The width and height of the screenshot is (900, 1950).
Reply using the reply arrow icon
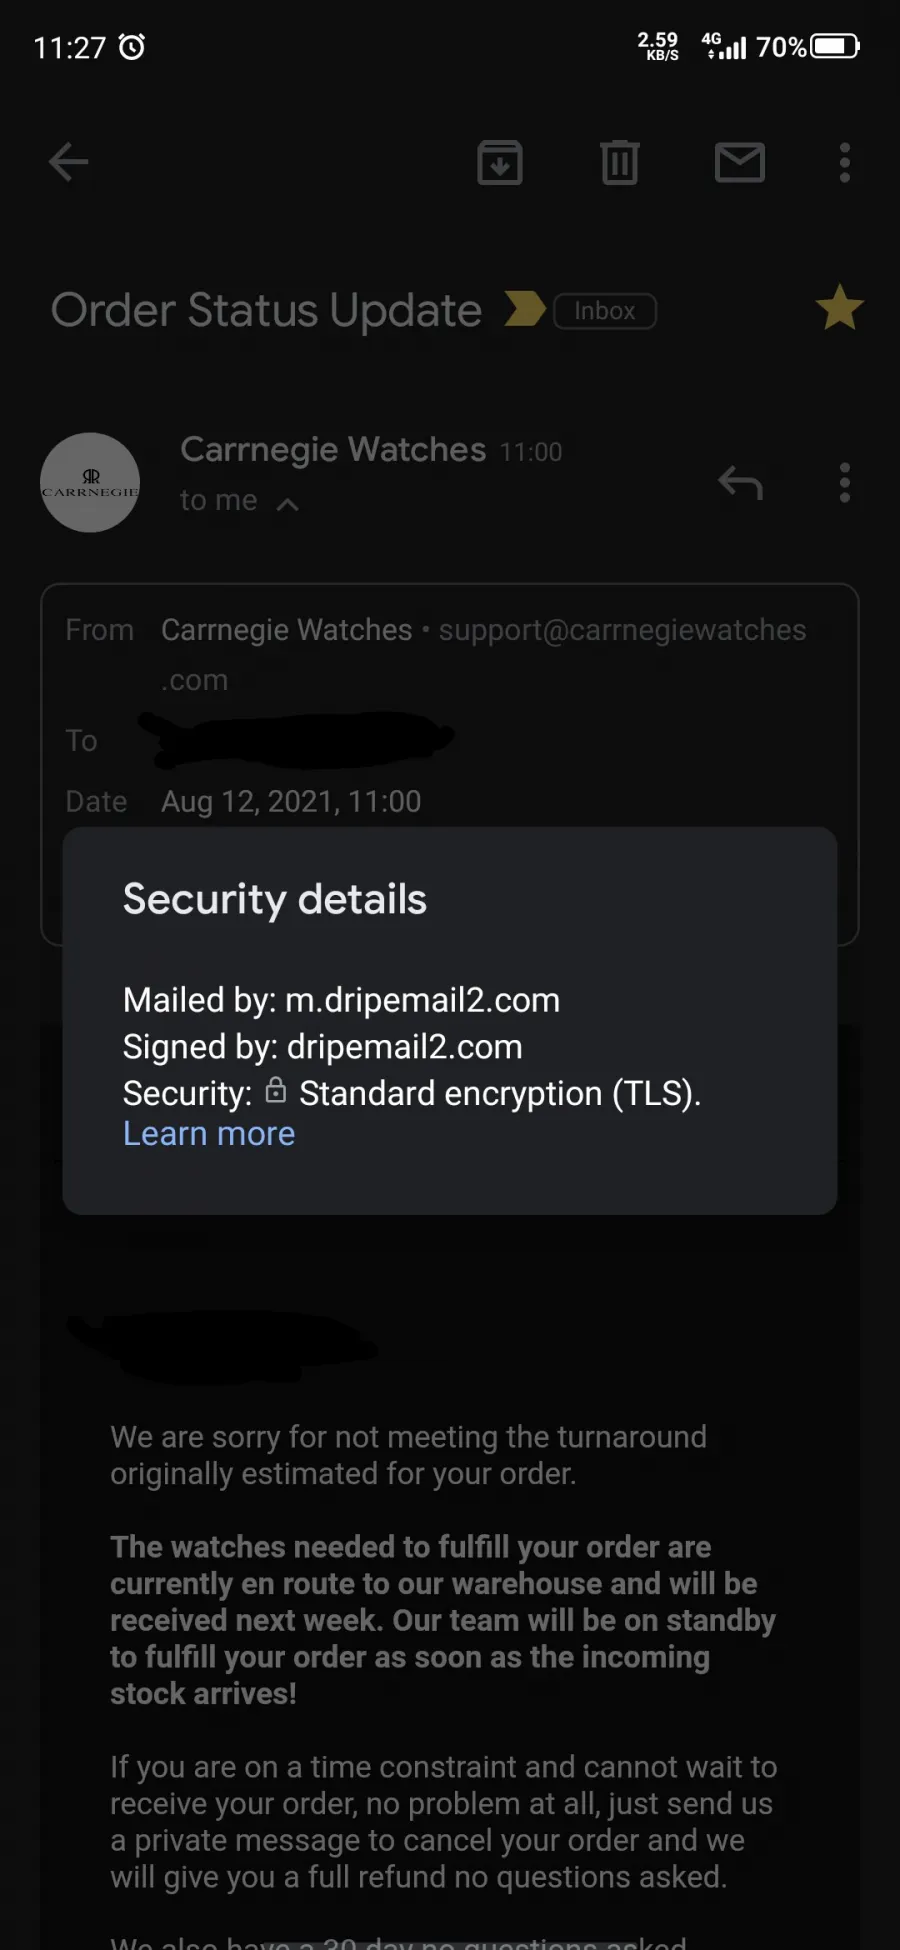click(740, 483)
